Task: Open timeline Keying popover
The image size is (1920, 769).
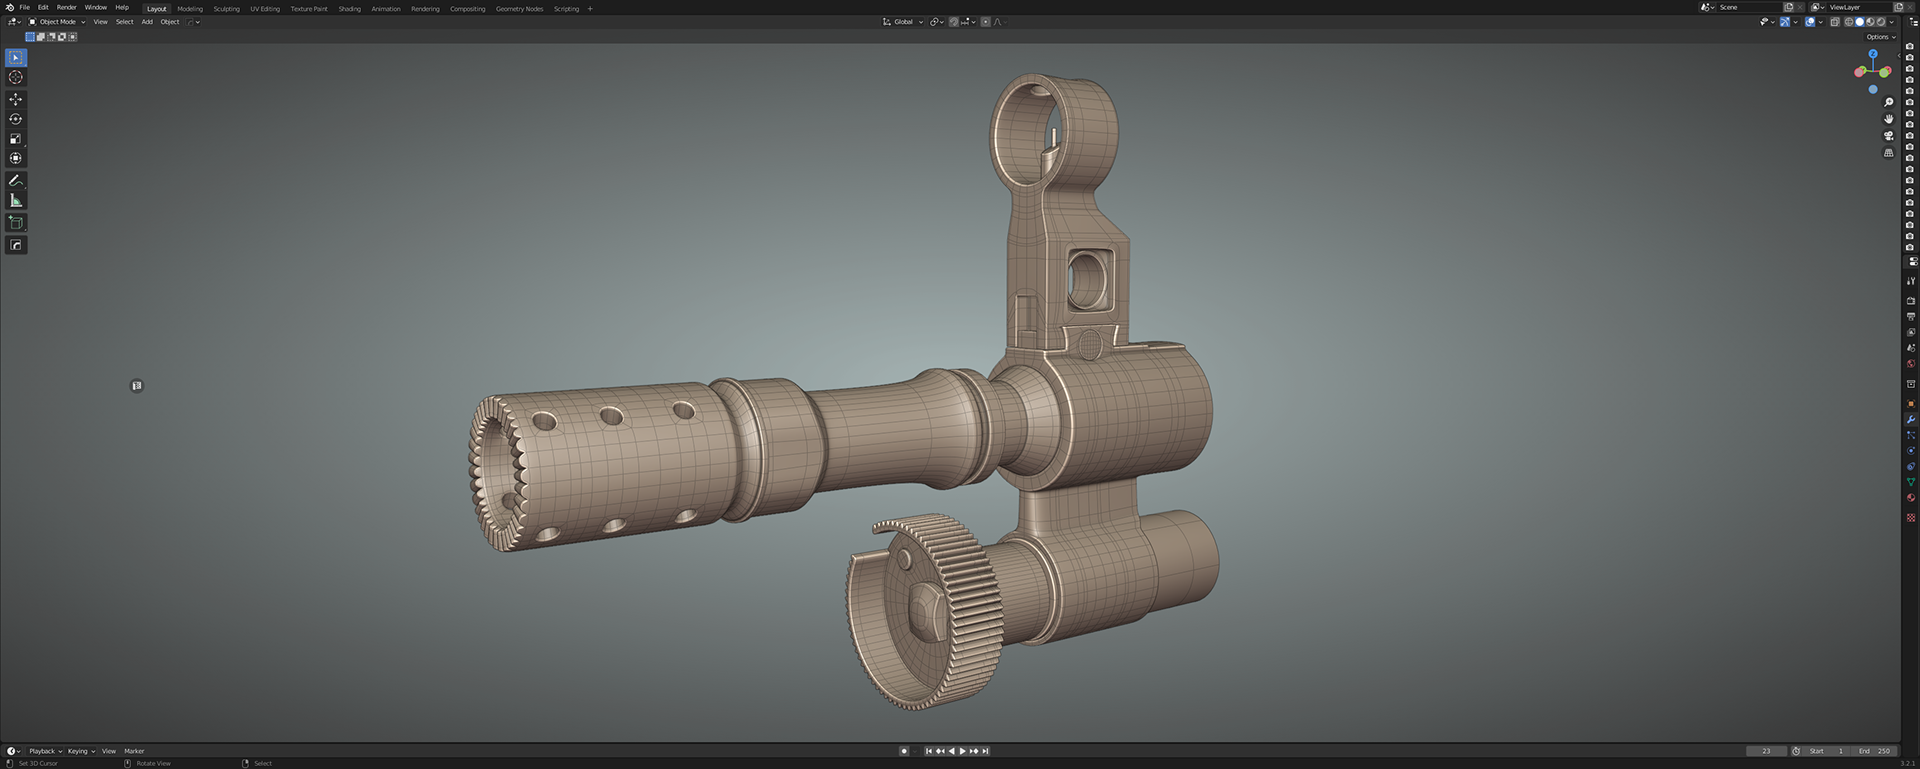Action: (81, 751)
